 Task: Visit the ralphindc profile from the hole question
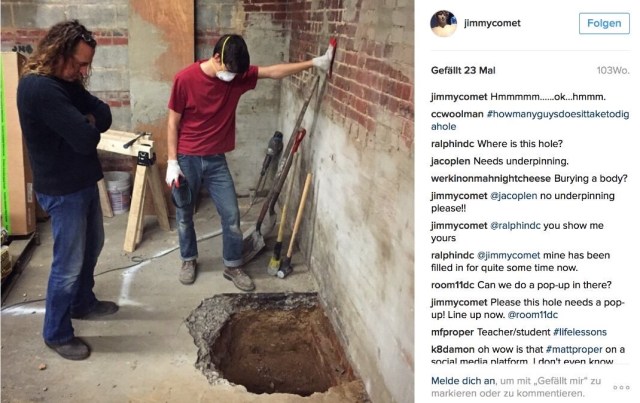click(452, 144)
